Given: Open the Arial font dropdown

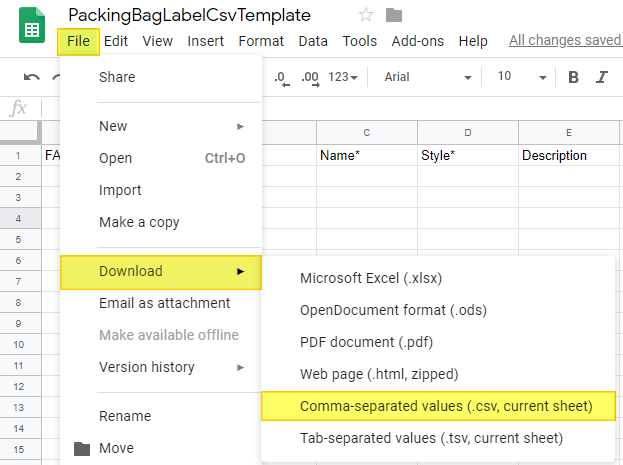Looking at the screenshot, I should coord(428,77).
